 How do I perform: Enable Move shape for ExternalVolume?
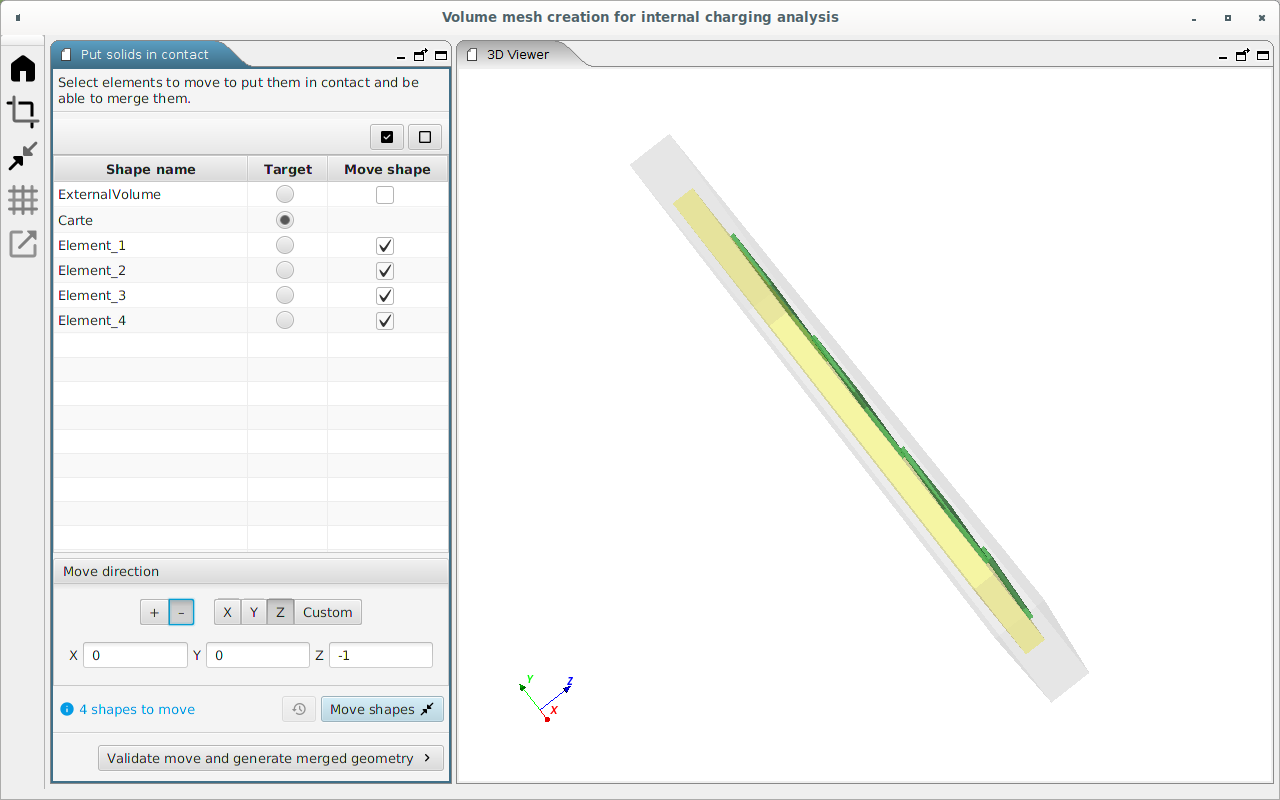point(385,195)
